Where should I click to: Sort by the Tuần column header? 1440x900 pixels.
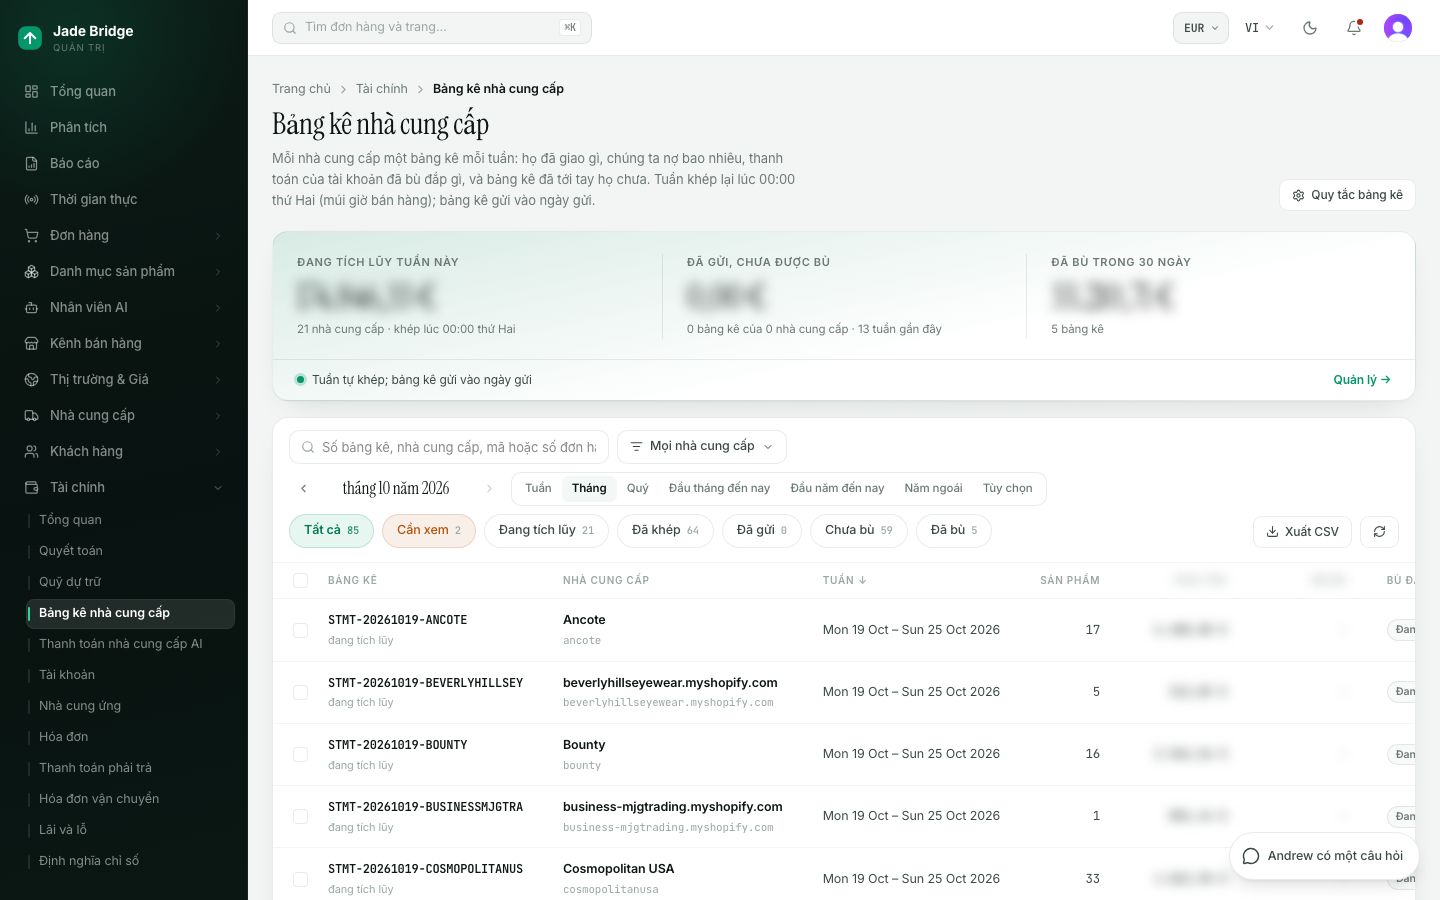pos(844,580)
